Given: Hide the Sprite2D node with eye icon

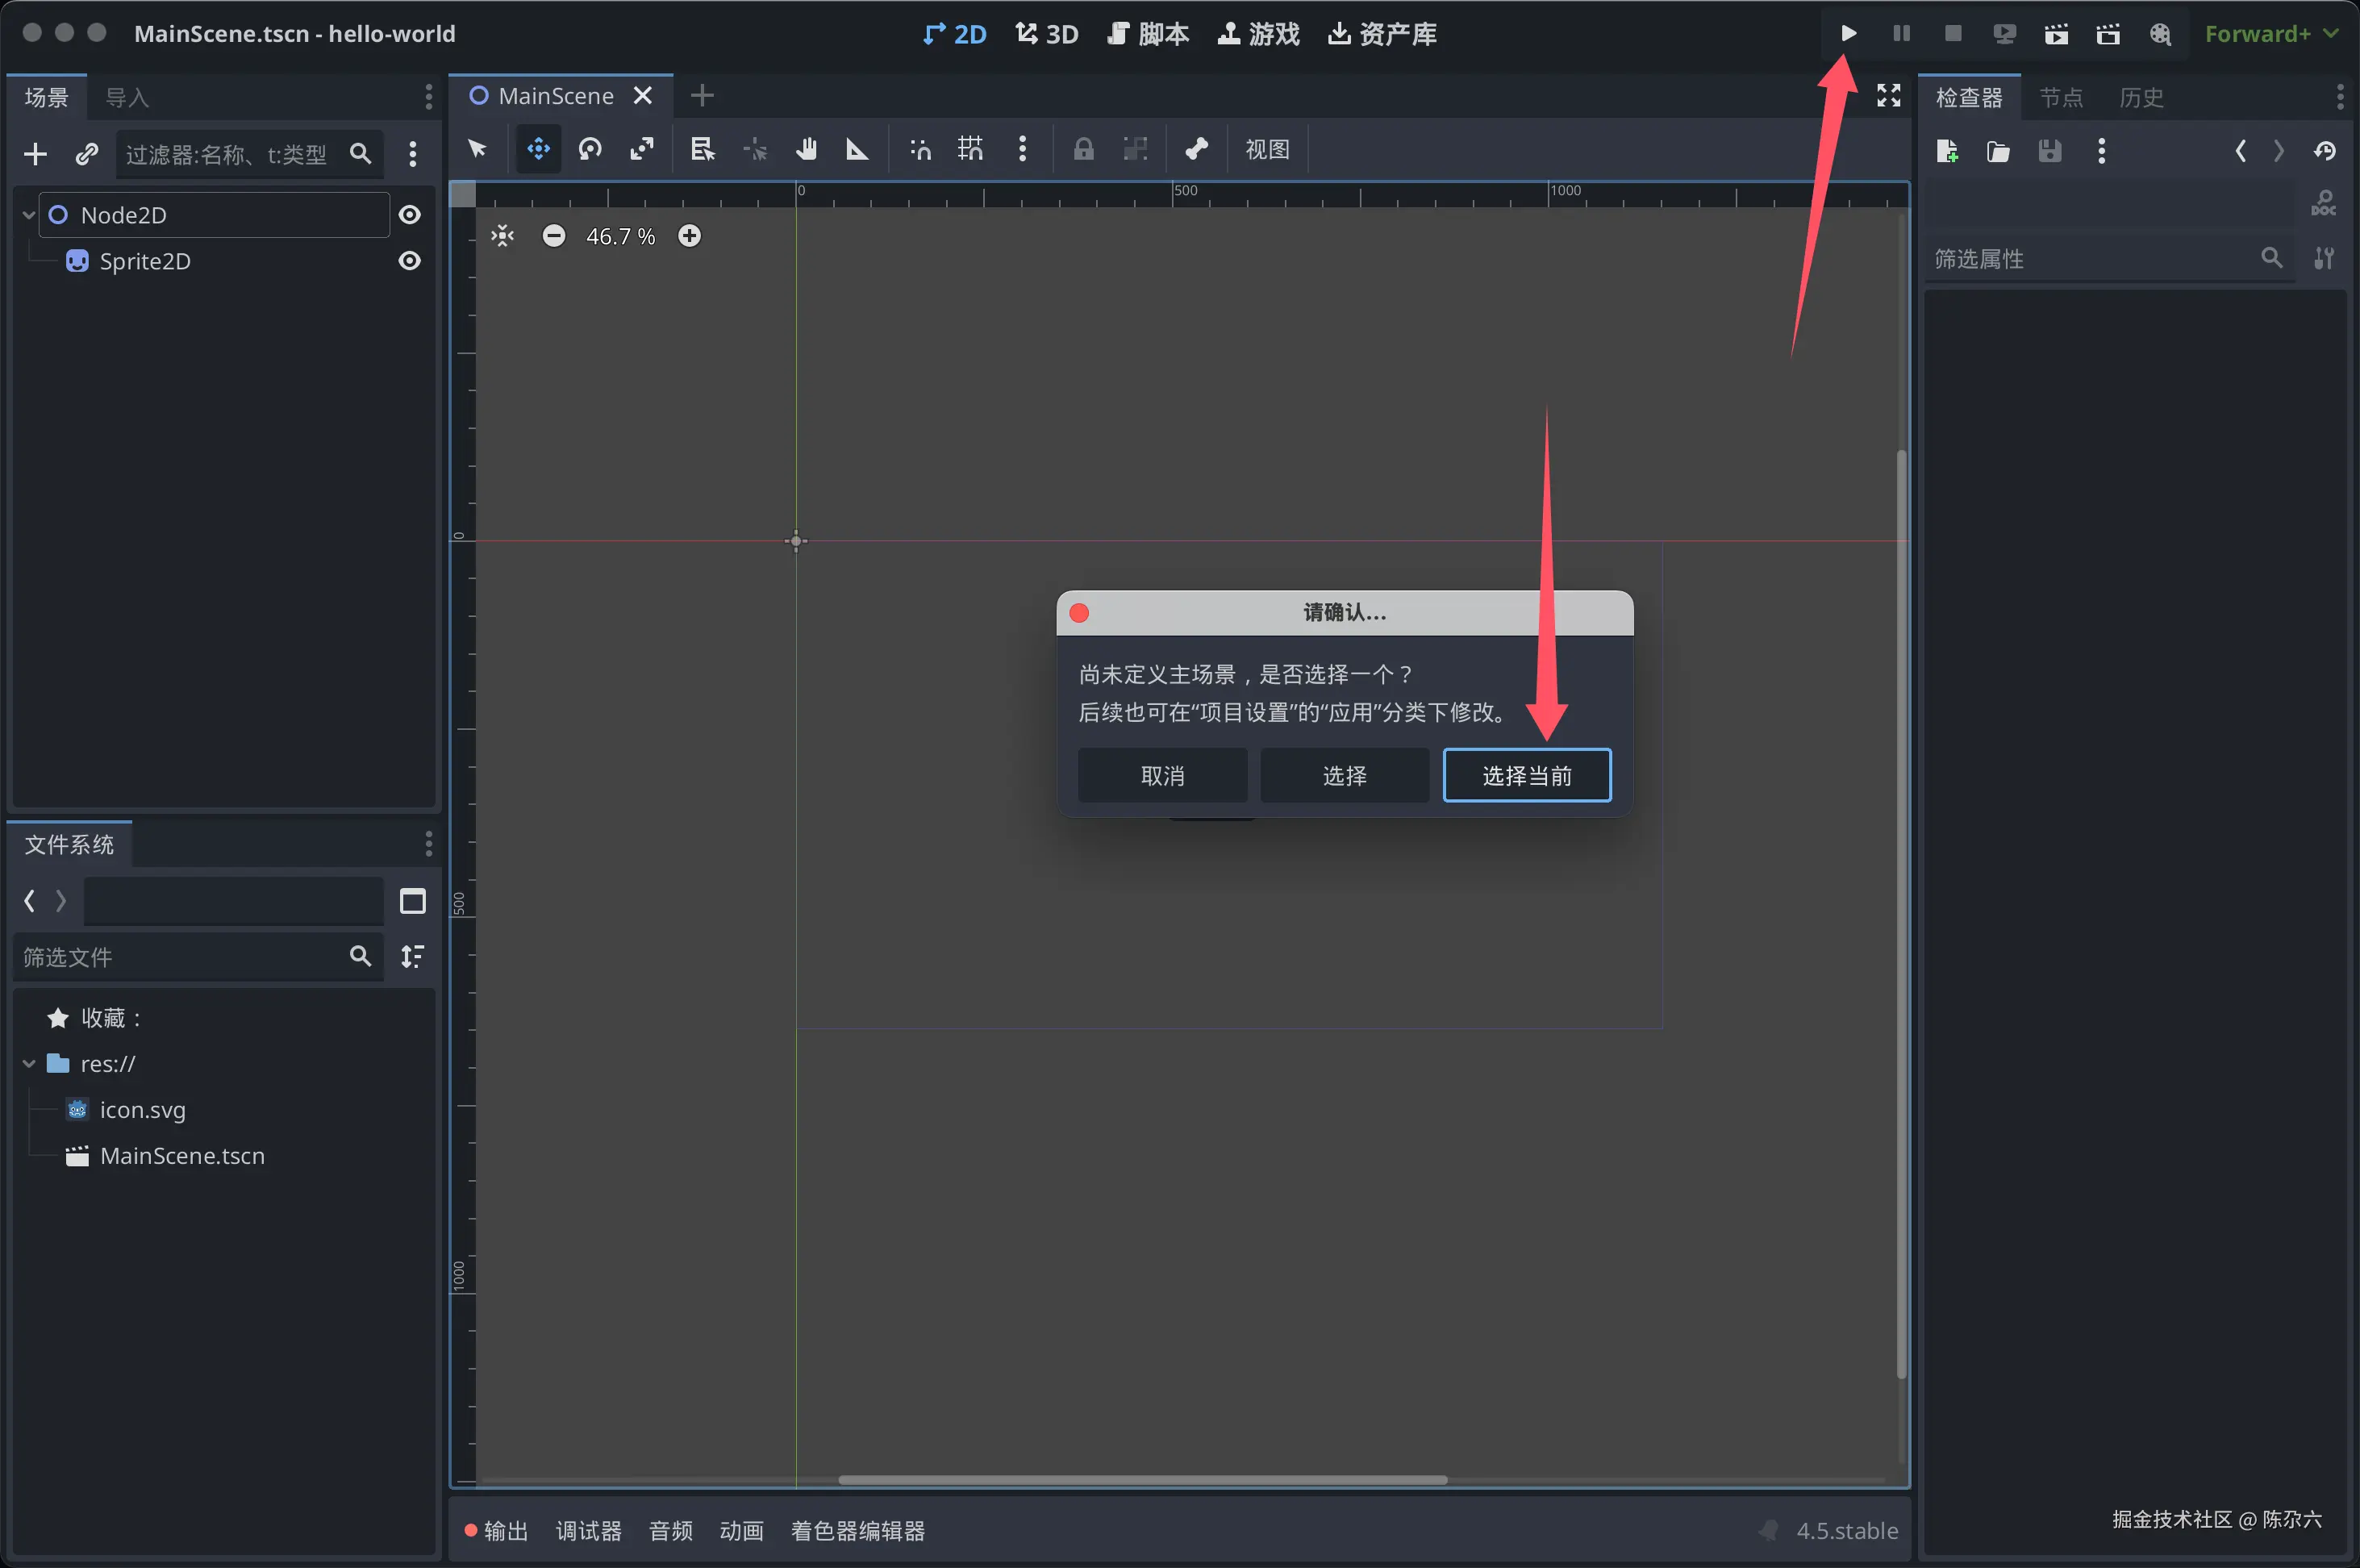Looking at the screenshot, I should tap(409, 261).
